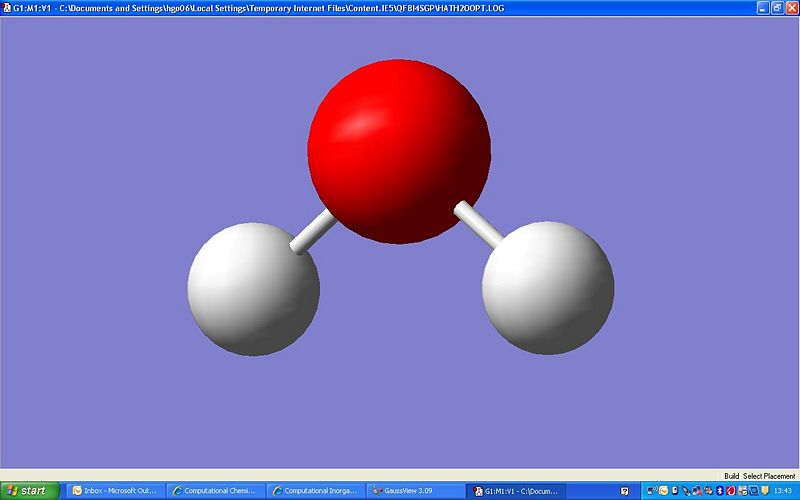Switch to Computational Chemi... browser taskbar button
This screenshot has width=800, height=500.
coord(216,491)
